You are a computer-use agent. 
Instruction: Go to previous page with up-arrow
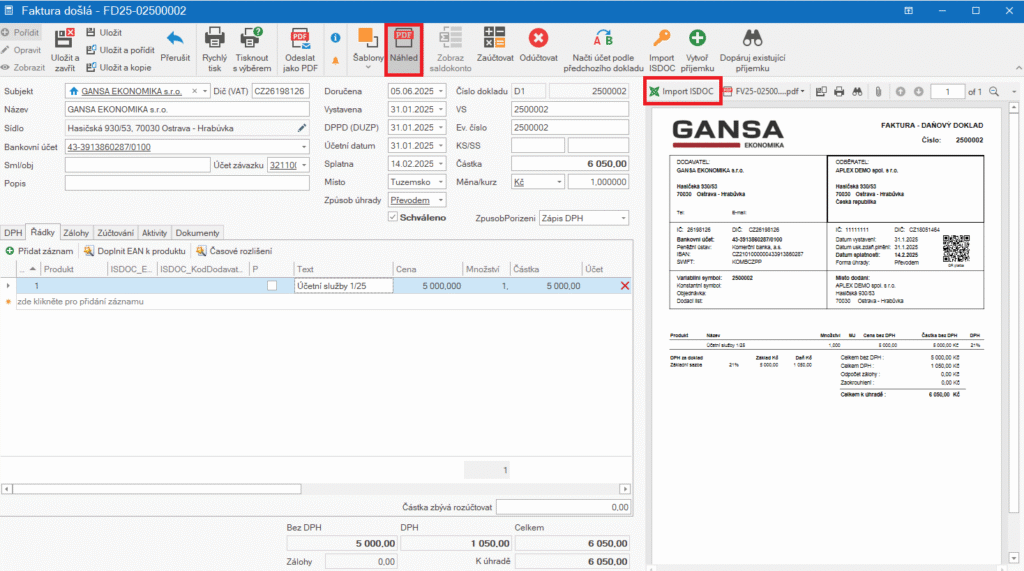[900, 91]
